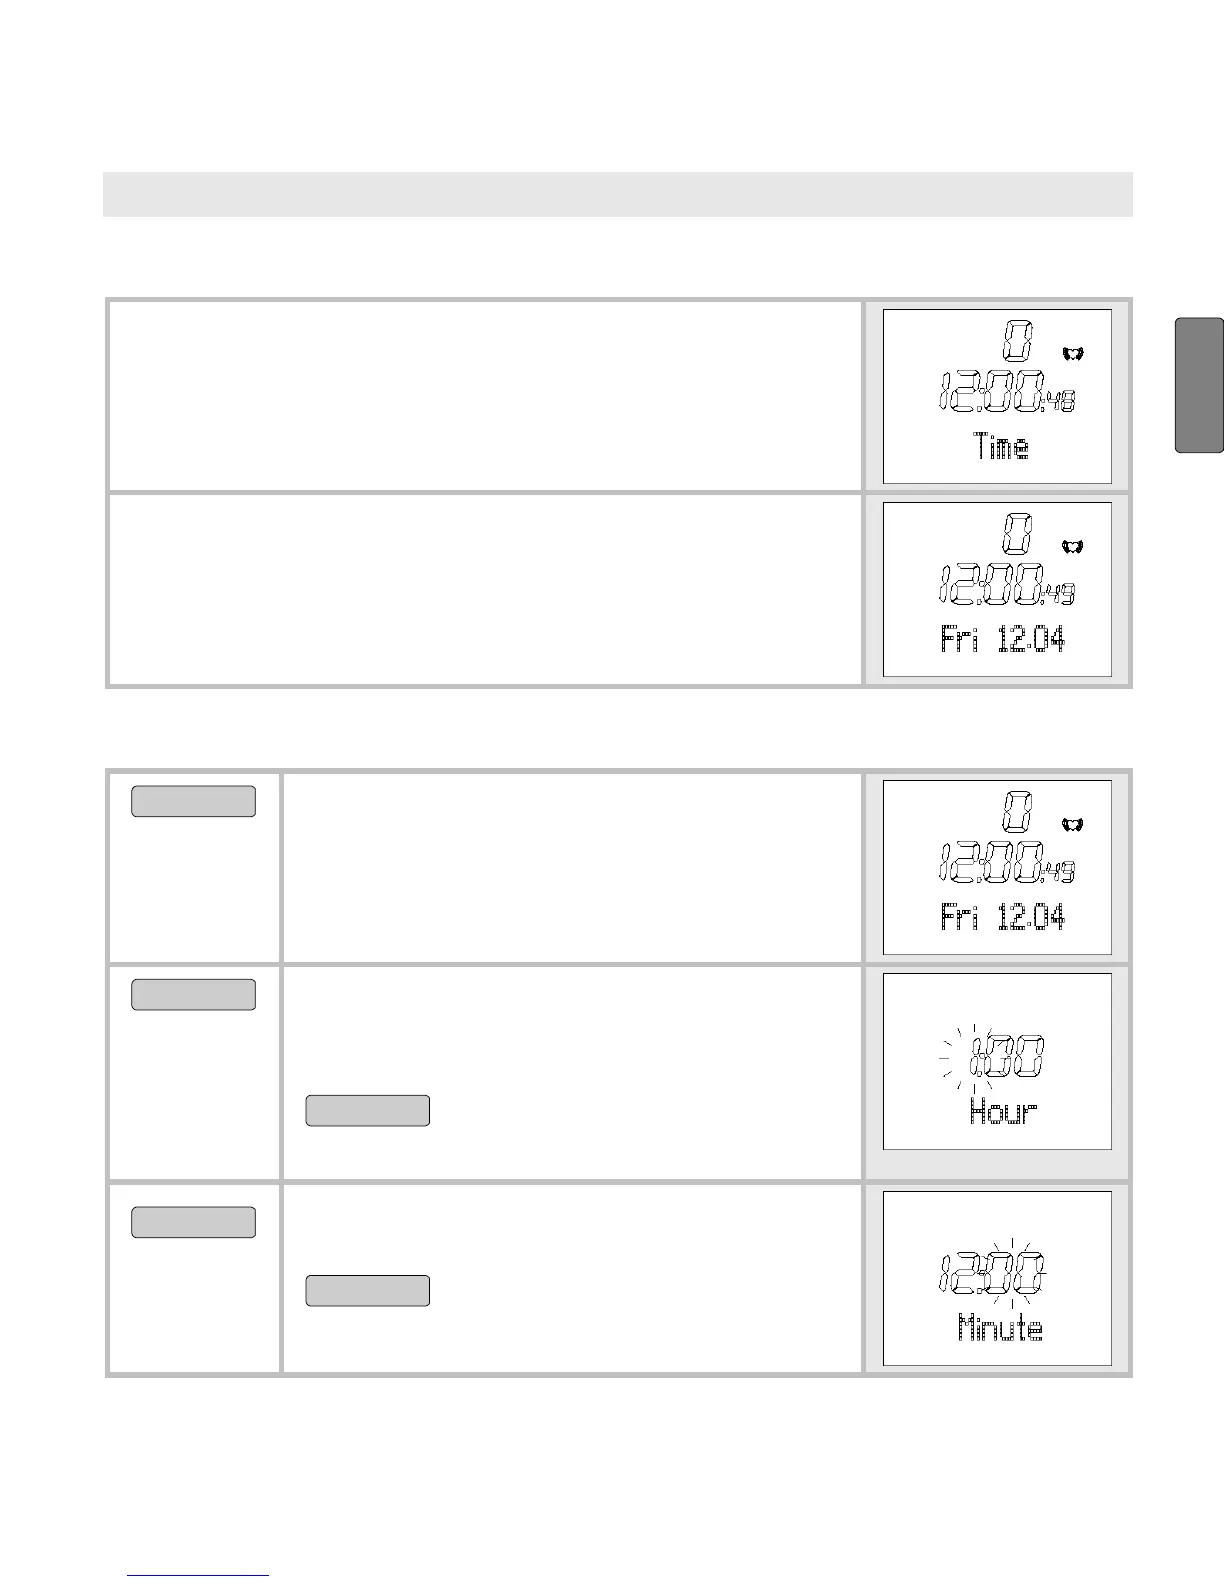
Task: Click the heart icon beside the topmost gray button's display
Action: tap(1073, 824)
